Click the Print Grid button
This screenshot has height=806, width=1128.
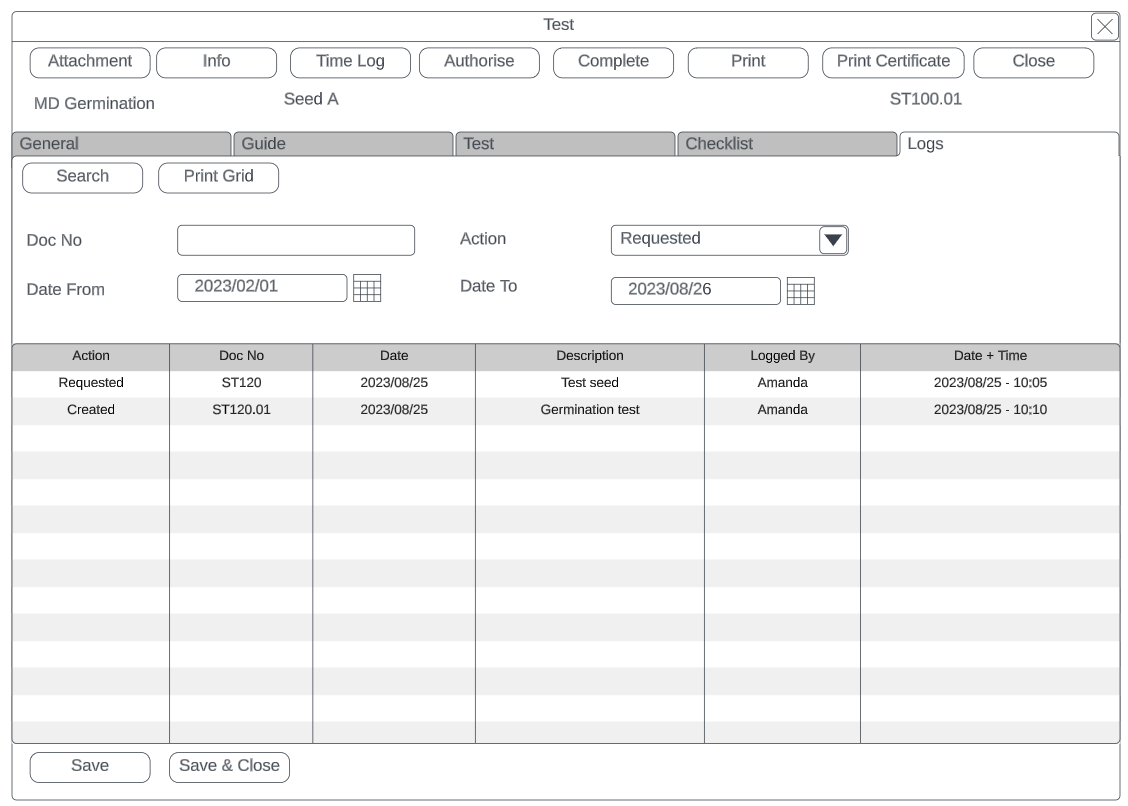tap(218, 177)
